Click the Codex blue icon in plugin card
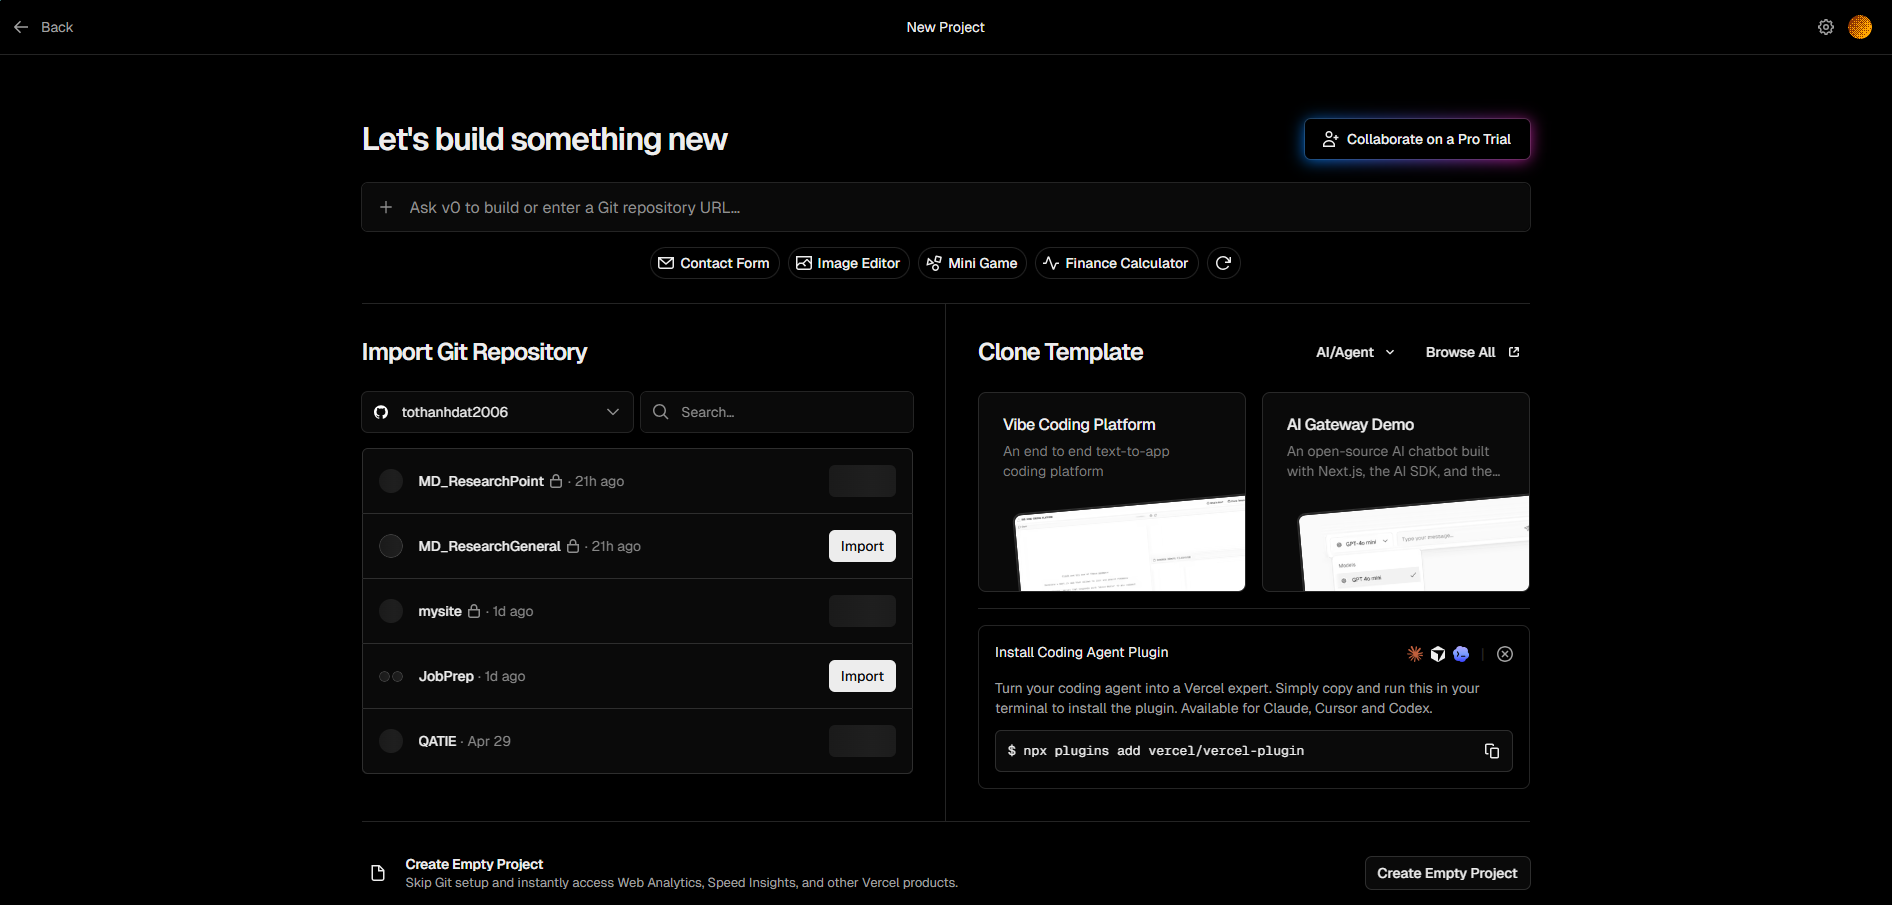 pos(1461,654)
